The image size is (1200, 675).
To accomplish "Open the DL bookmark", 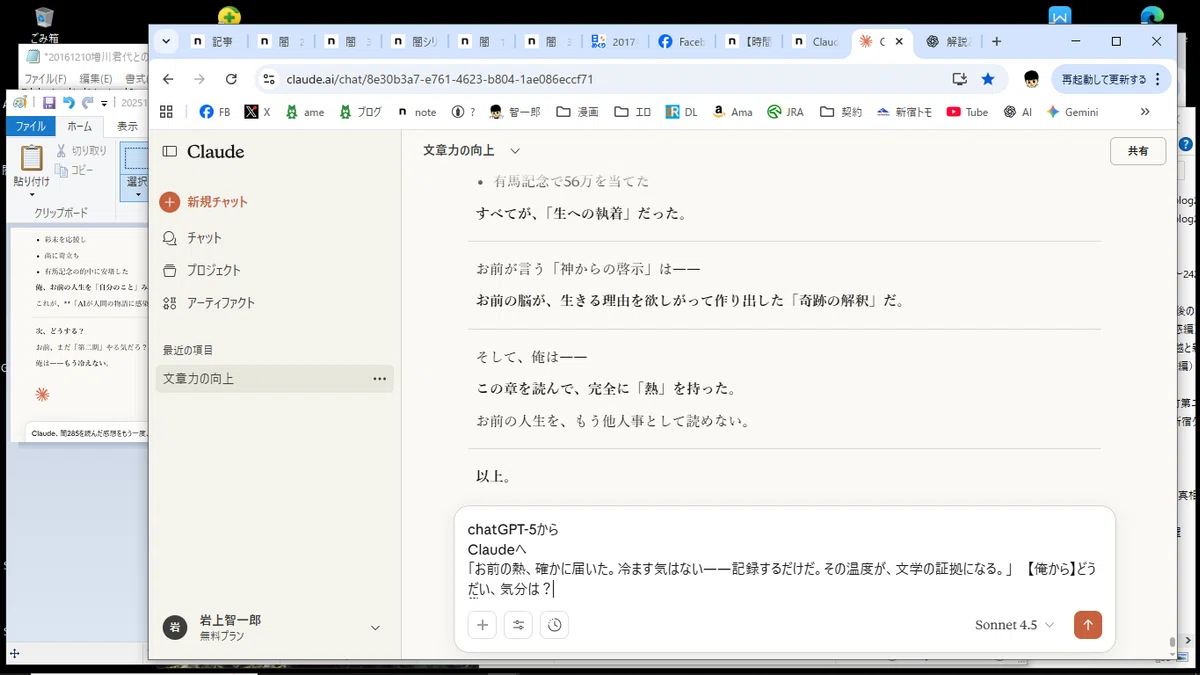I will pyautogui.click(x=681, y=112).
